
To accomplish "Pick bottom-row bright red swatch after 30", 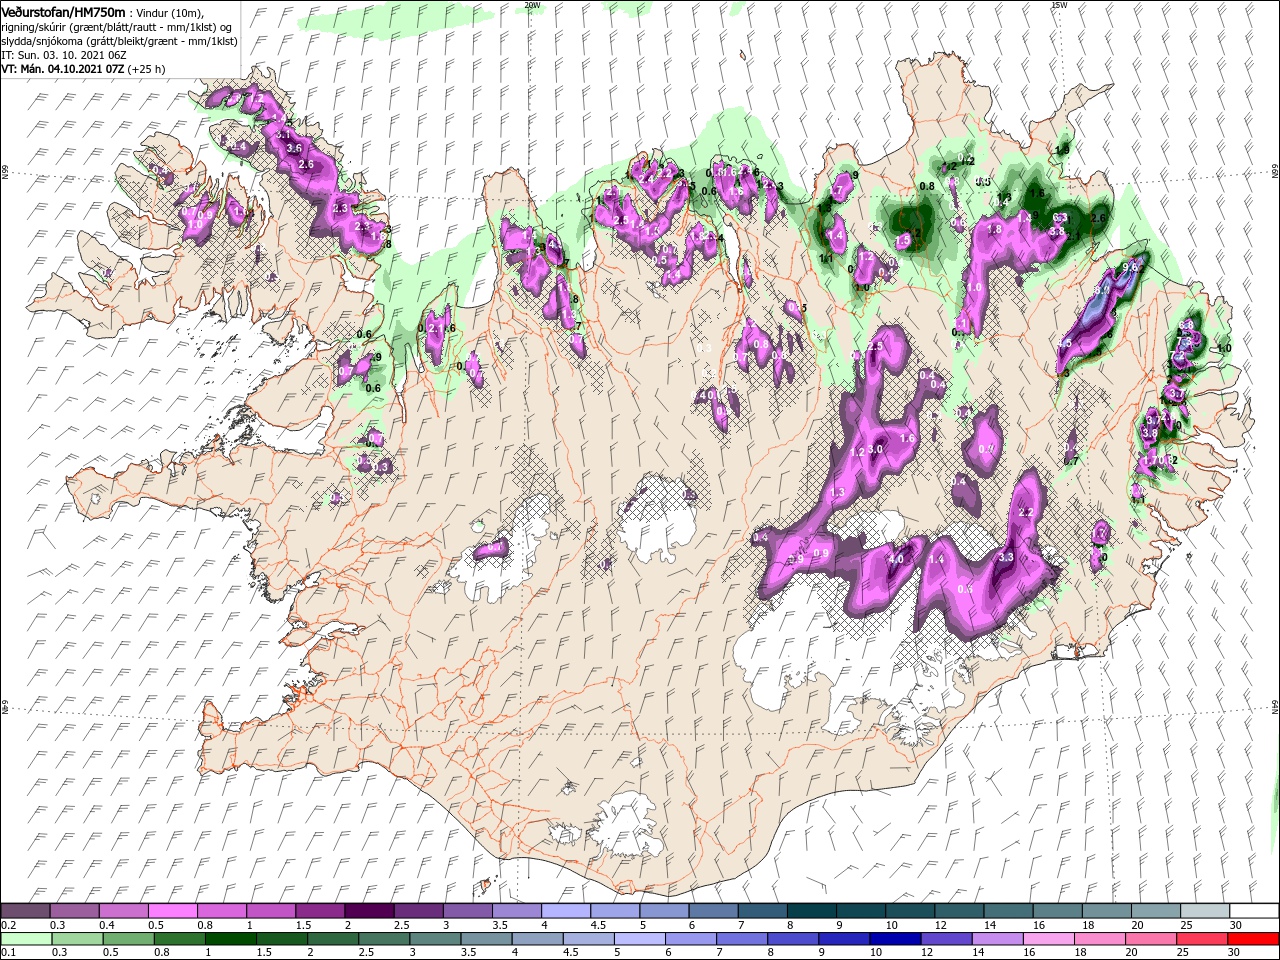I will point(1255,938).
